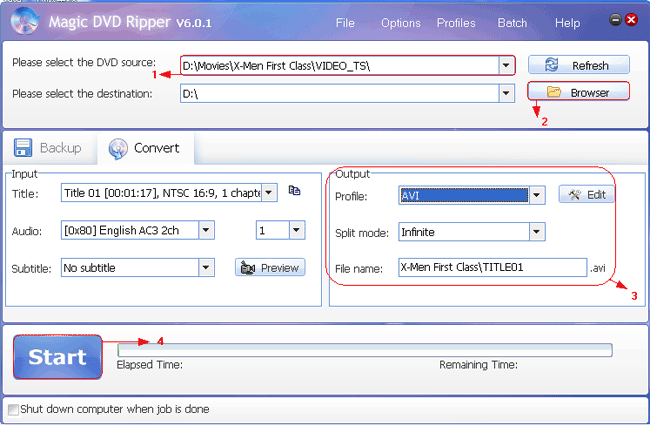Select the Convert tab
Image resolution: width=650 pixels, height=426 pixels.
145,148
